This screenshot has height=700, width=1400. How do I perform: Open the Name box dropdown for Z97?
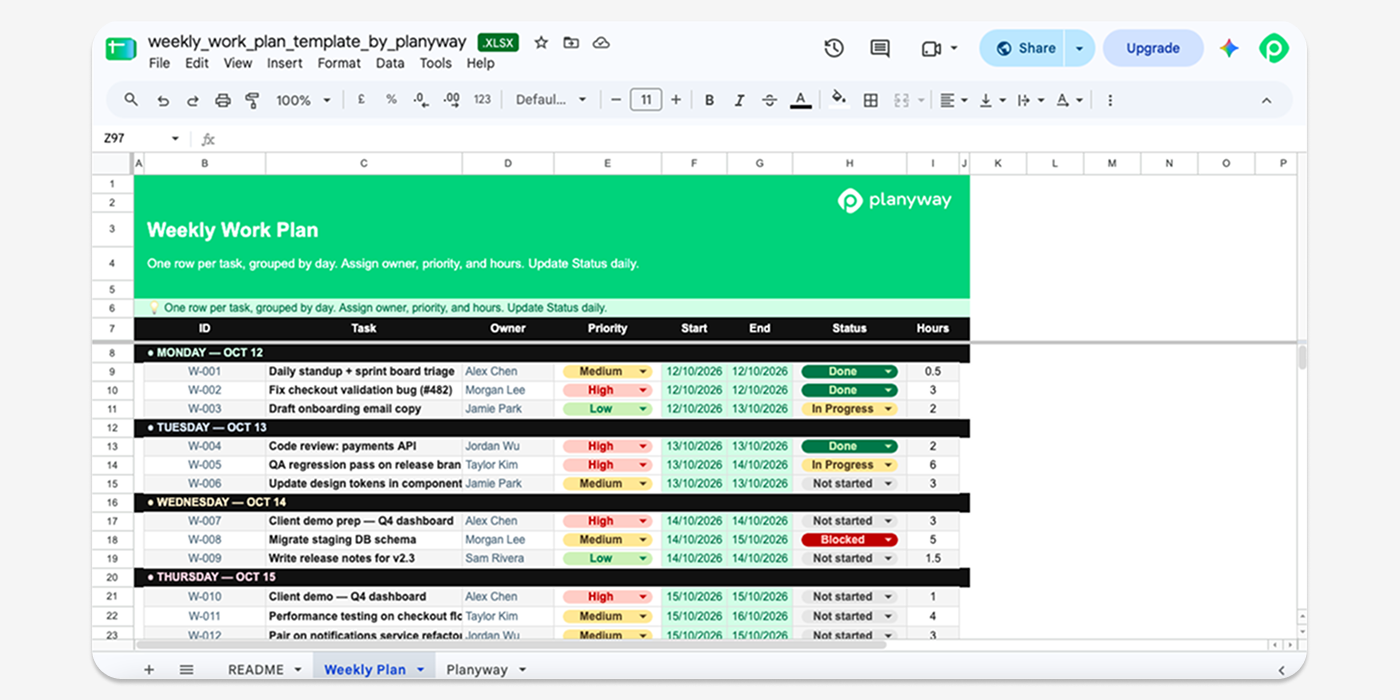(x=175, y=139)
